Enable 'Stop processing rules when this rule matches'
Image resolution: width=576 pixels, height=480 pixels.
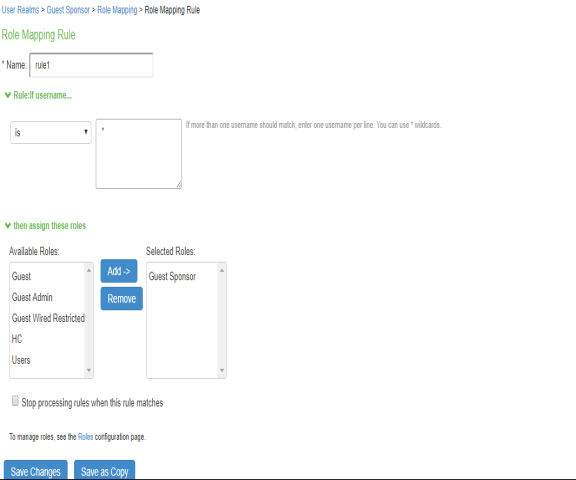[15, 401]
